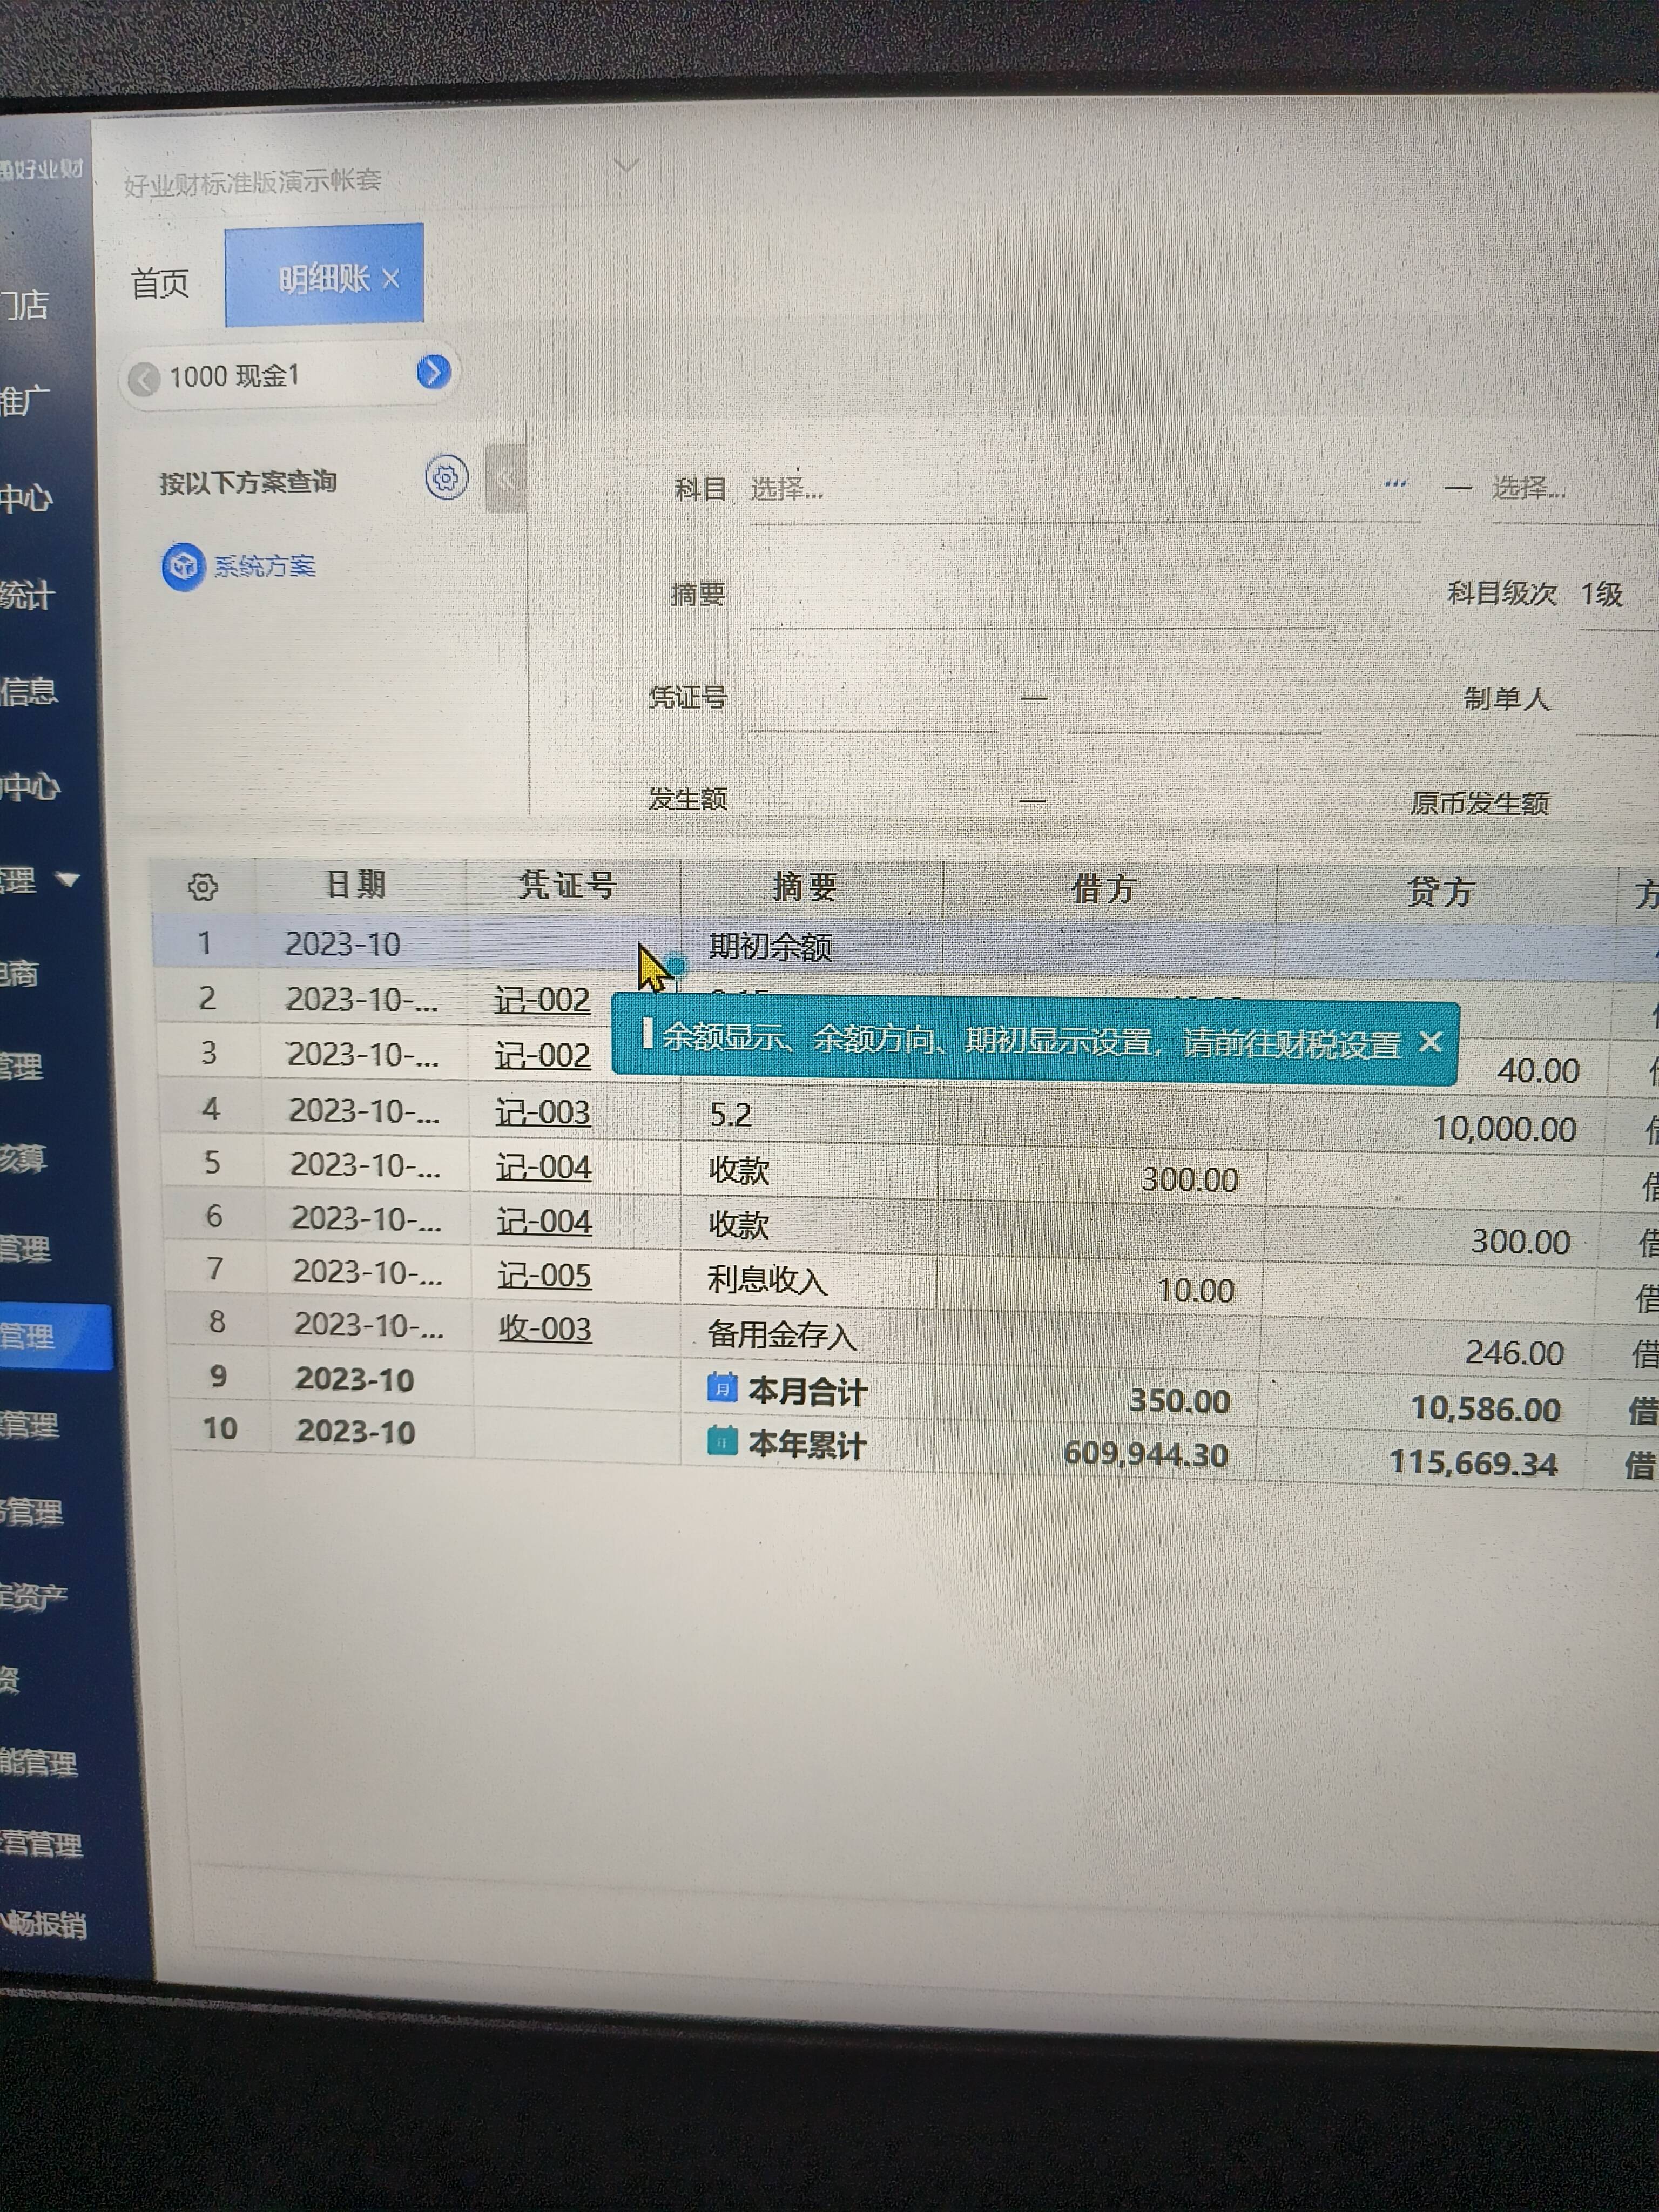Open the sidebar item ending 信息
This screenshot has height=2212, width=1659.
(x=28, y=691)
